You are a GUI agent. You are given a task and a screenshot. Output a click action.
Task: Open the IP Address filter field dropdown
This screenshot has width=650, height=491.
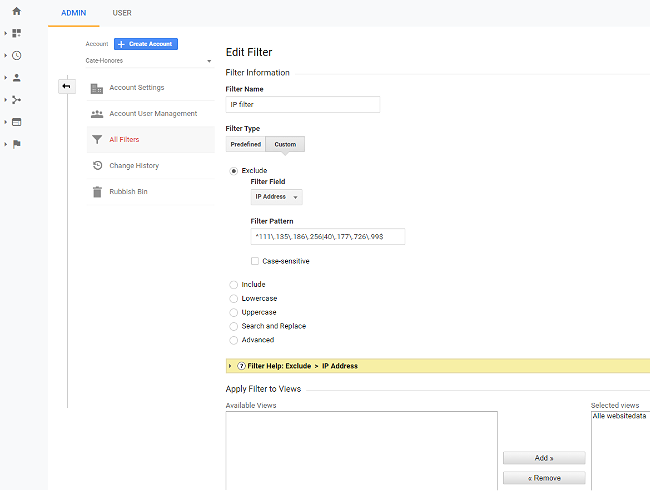(x=276, y=197)
